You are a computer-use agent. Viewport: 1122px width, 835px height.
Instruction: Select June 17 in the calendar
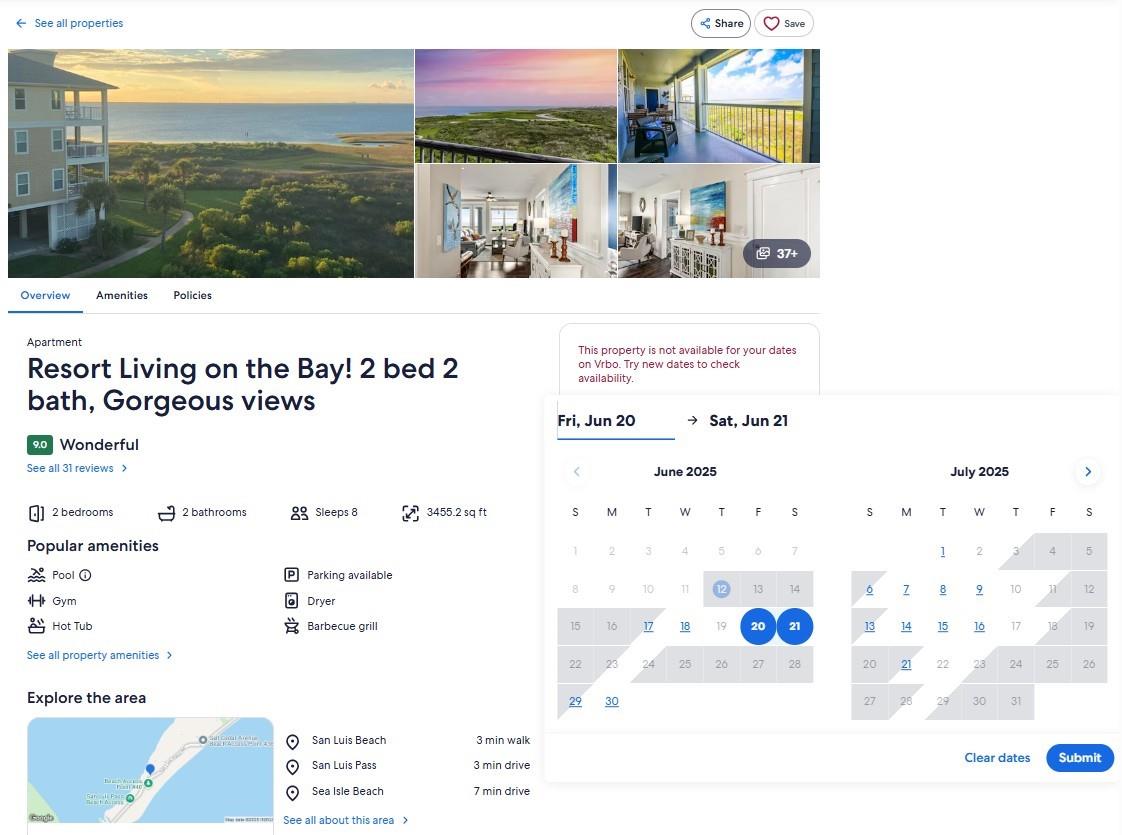pos(648,627)
